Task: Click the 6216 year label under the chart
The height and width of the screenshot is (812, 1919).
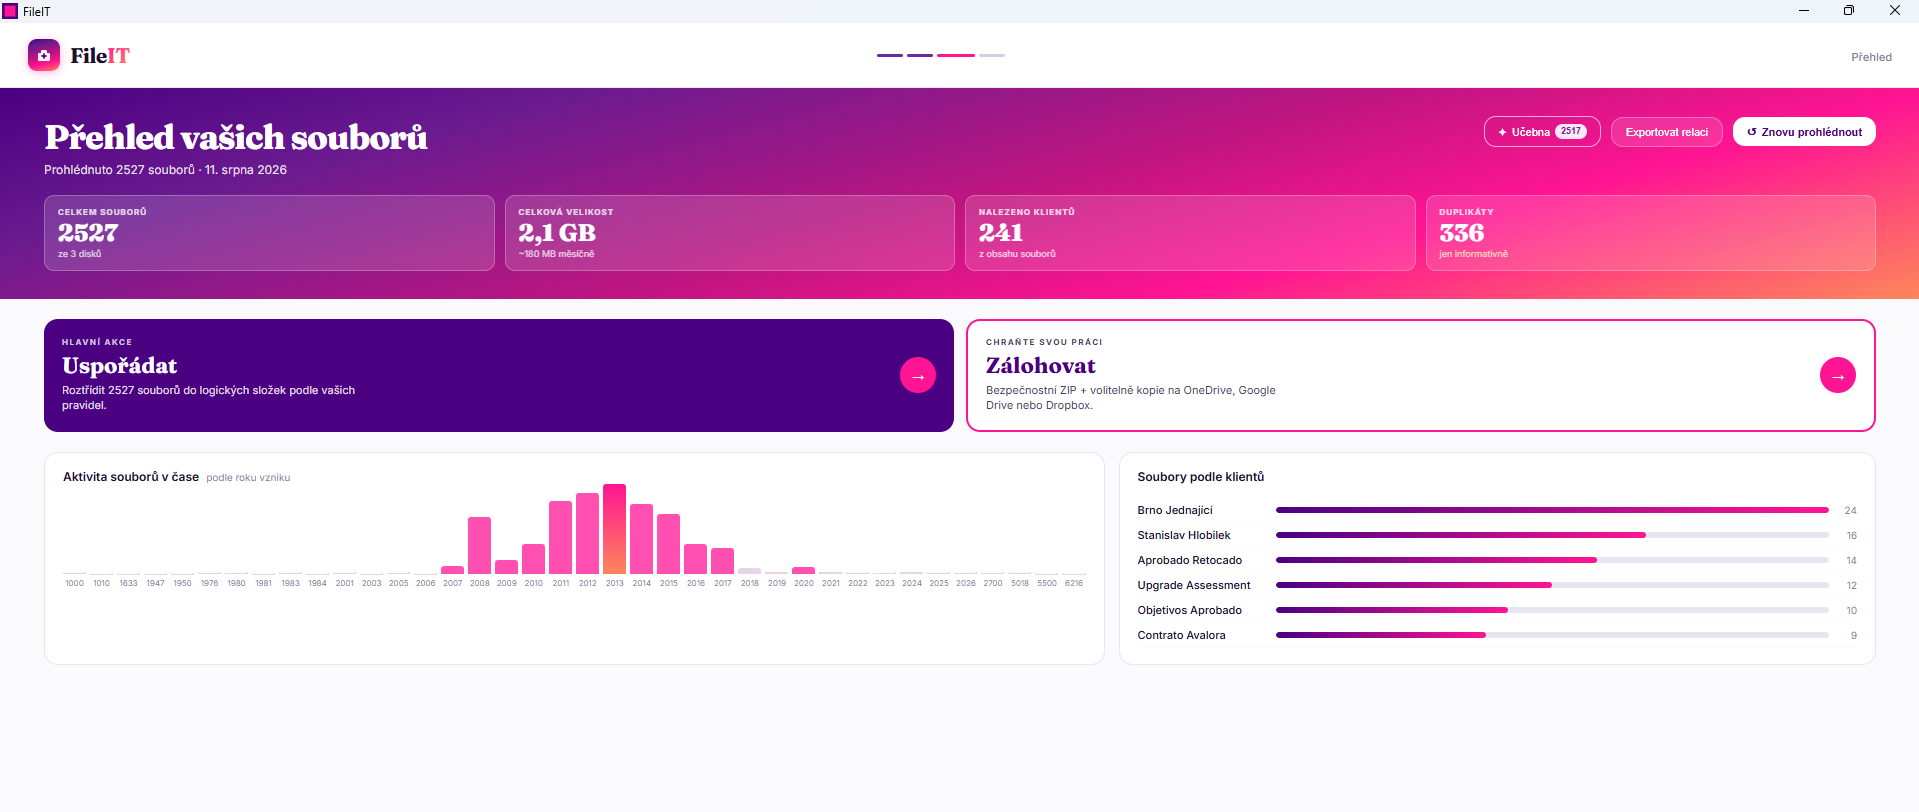Action: 1074,583
